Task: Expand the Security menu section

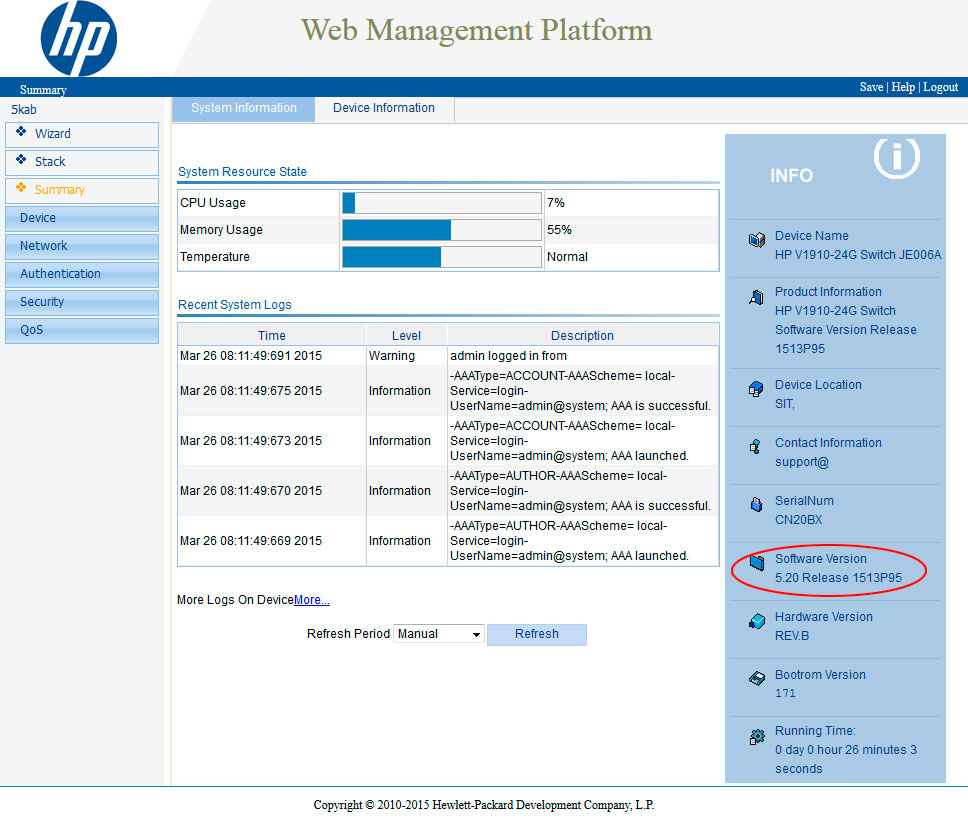Action: (81, 302)
